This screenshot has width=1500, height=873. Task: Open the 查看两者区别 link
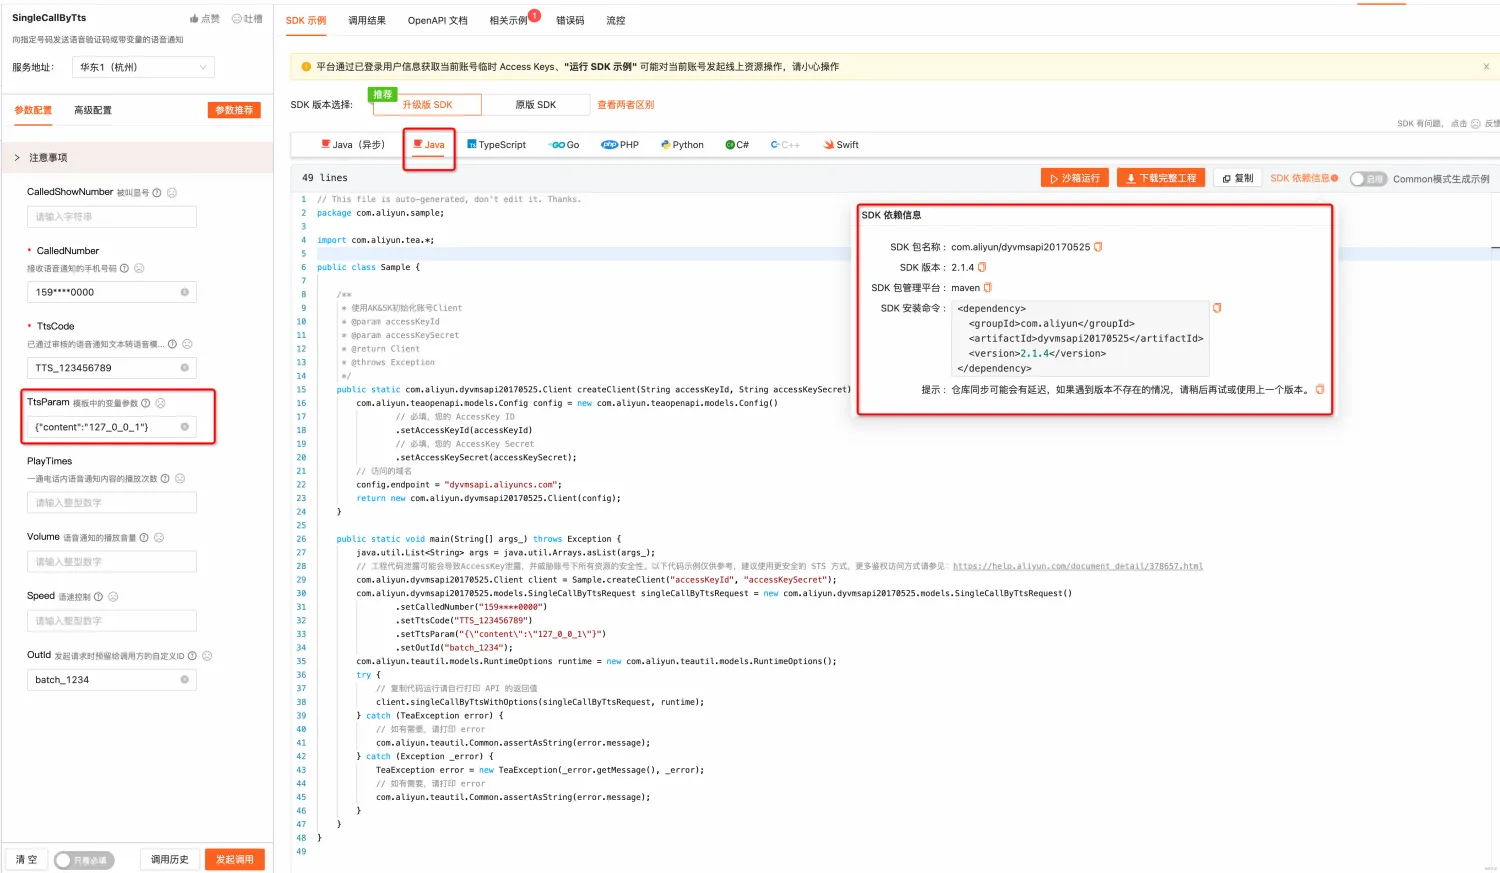626,105
